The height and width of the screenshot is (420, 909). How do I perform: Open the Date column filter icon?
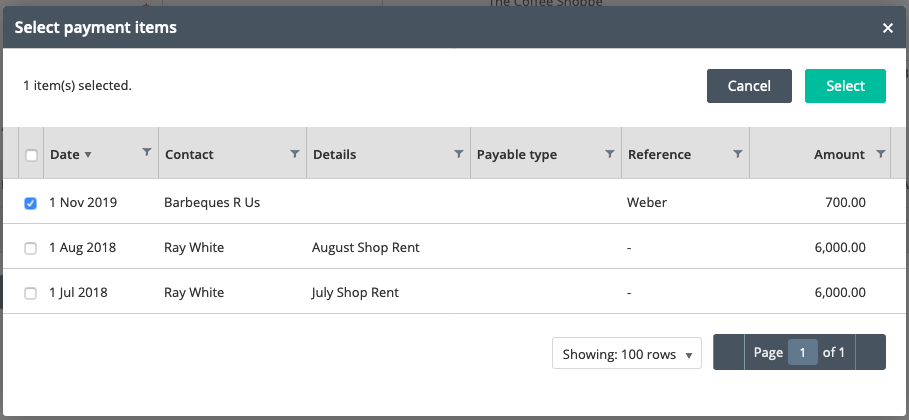(147, 153)
